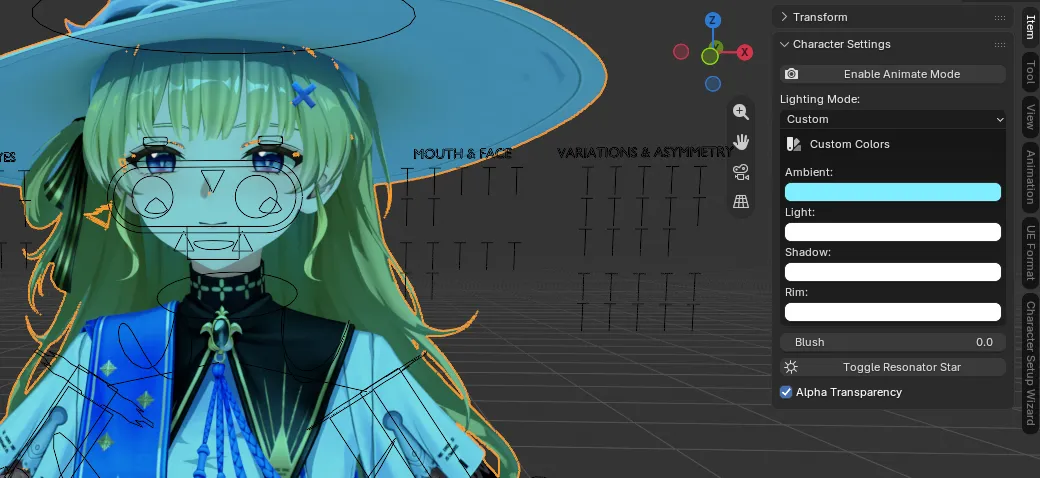This screenshot has height=478, width=1040.
Task: Click the Z axis on navigation gizmo
Action: (712, 20)
